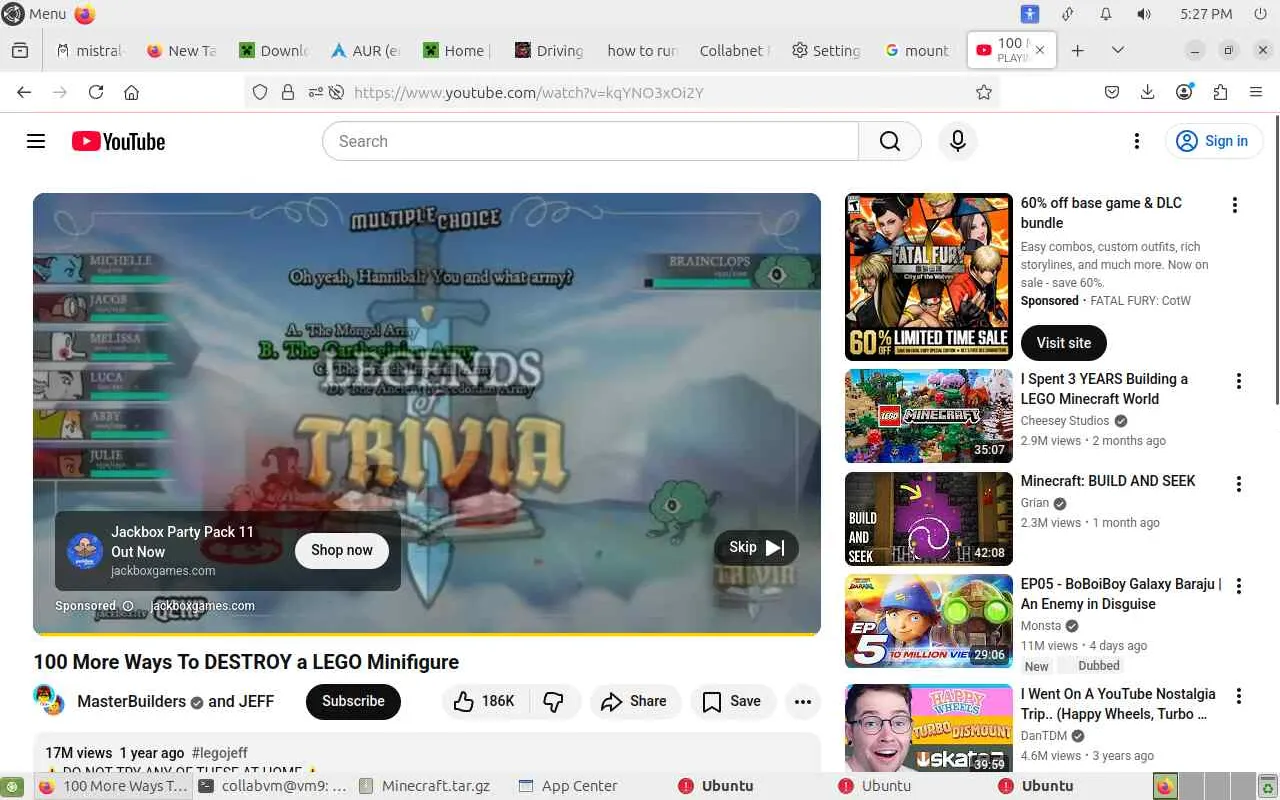Expand the list all tabs chevron
Viewport: 1280px width, 800px height.
click(1118, 50)
